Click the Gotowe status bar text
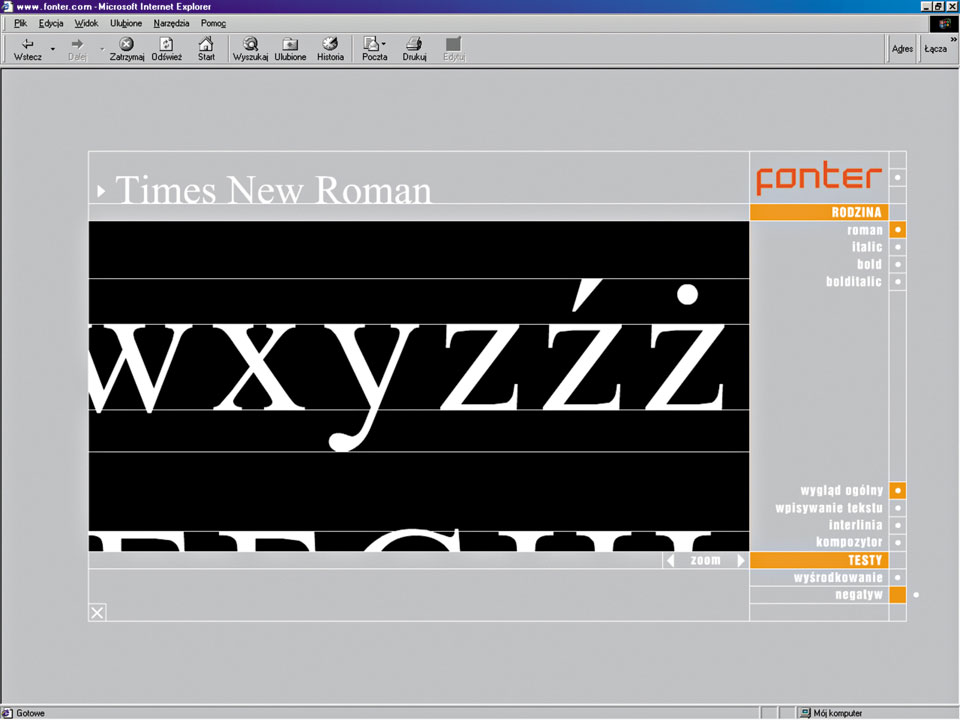 pos(30,713)
